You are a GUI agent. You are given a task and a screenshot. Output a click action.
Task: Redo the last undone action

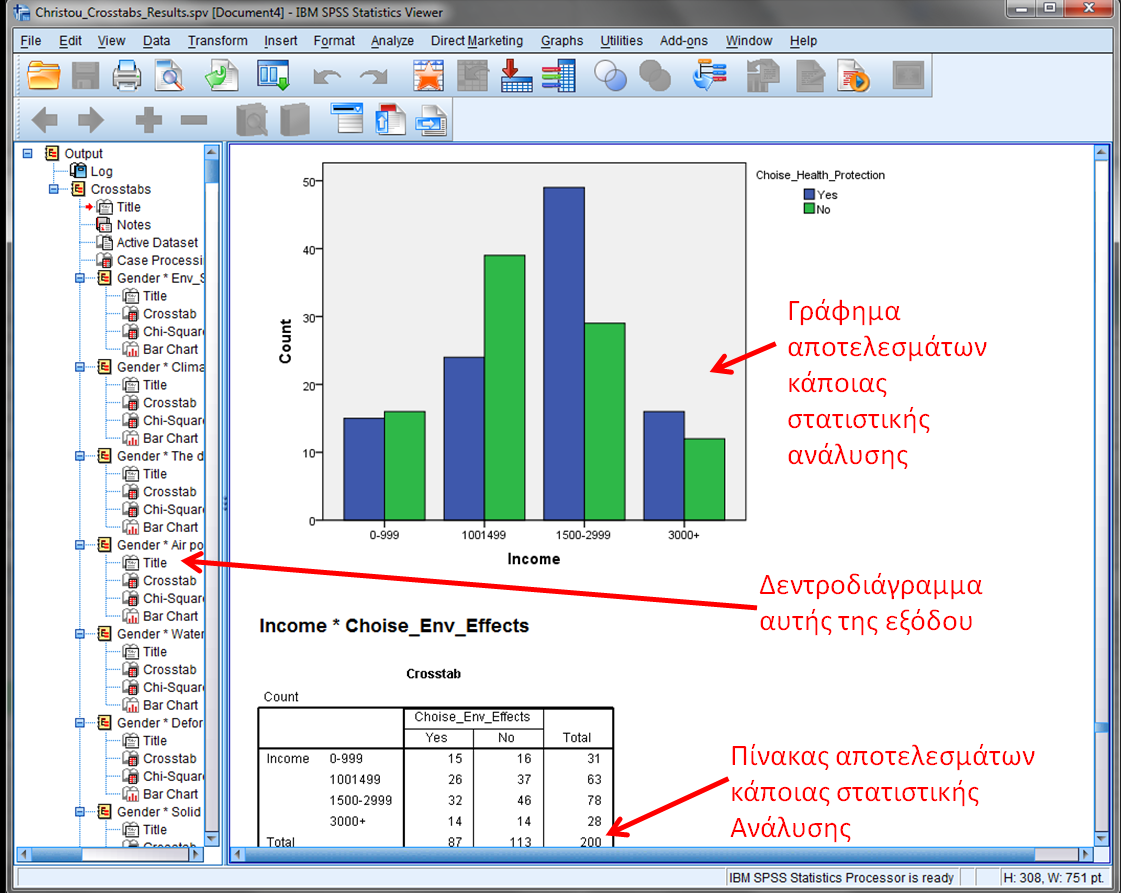pyautogui.click(x=374, y=77)
